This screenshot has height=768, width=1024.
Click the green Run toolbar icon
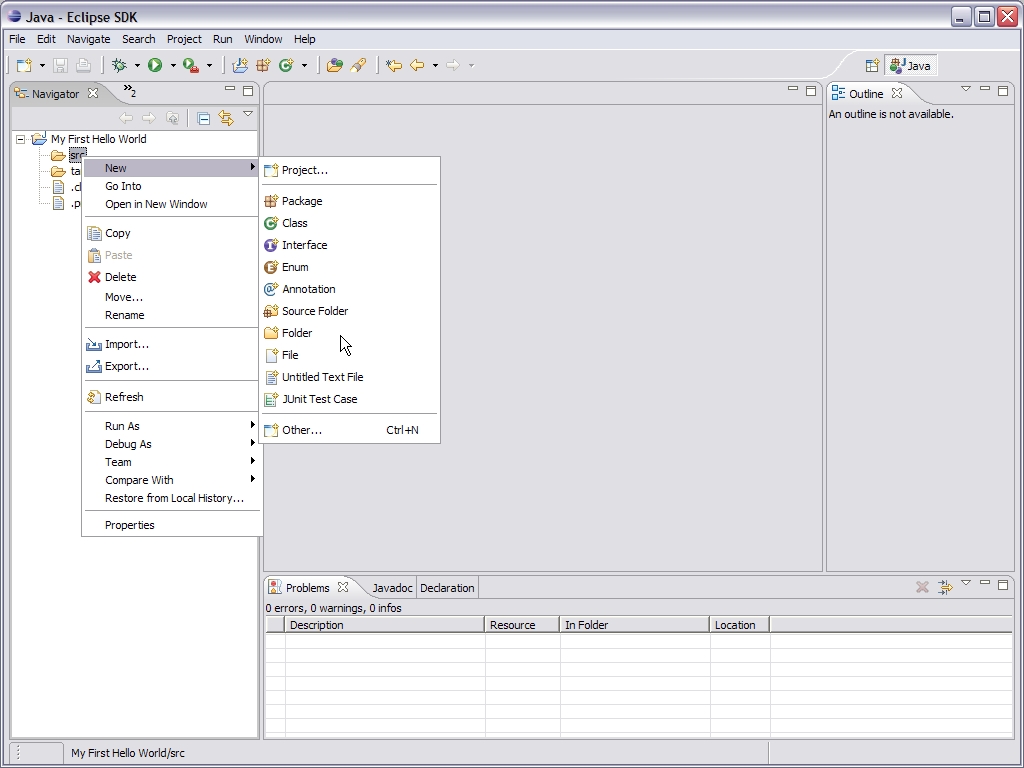(155, 65)
